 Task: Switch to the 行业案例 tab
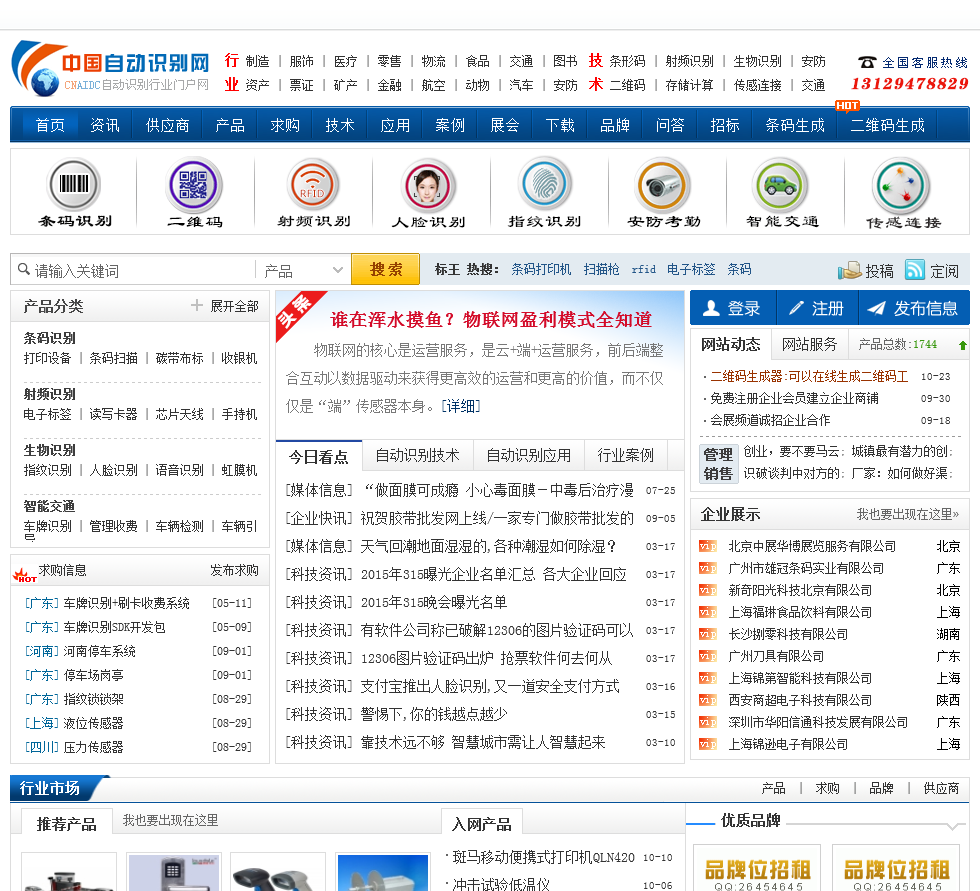626,455
